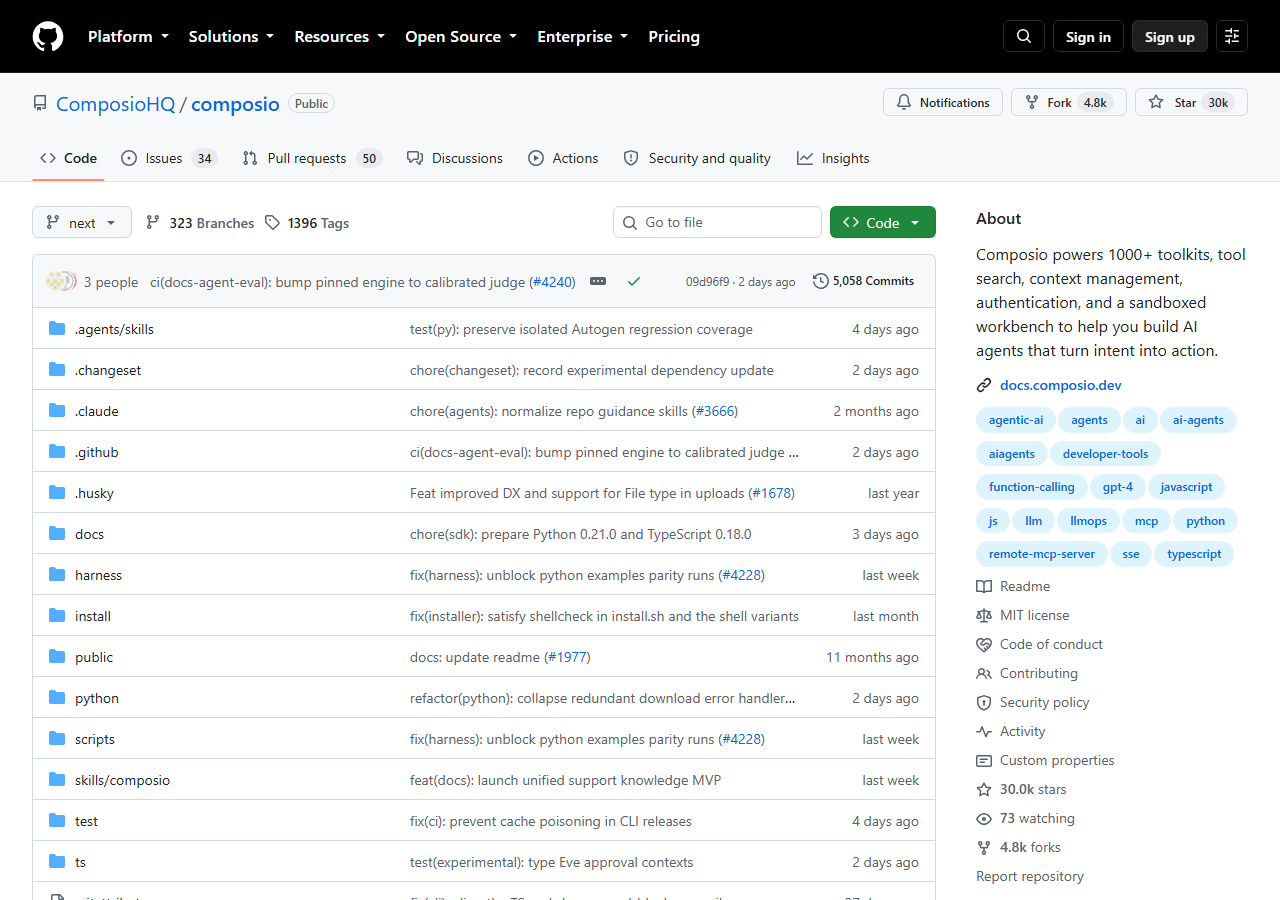Open the Report repository link
This screenshot has height=900, width=1280.
1030,876
